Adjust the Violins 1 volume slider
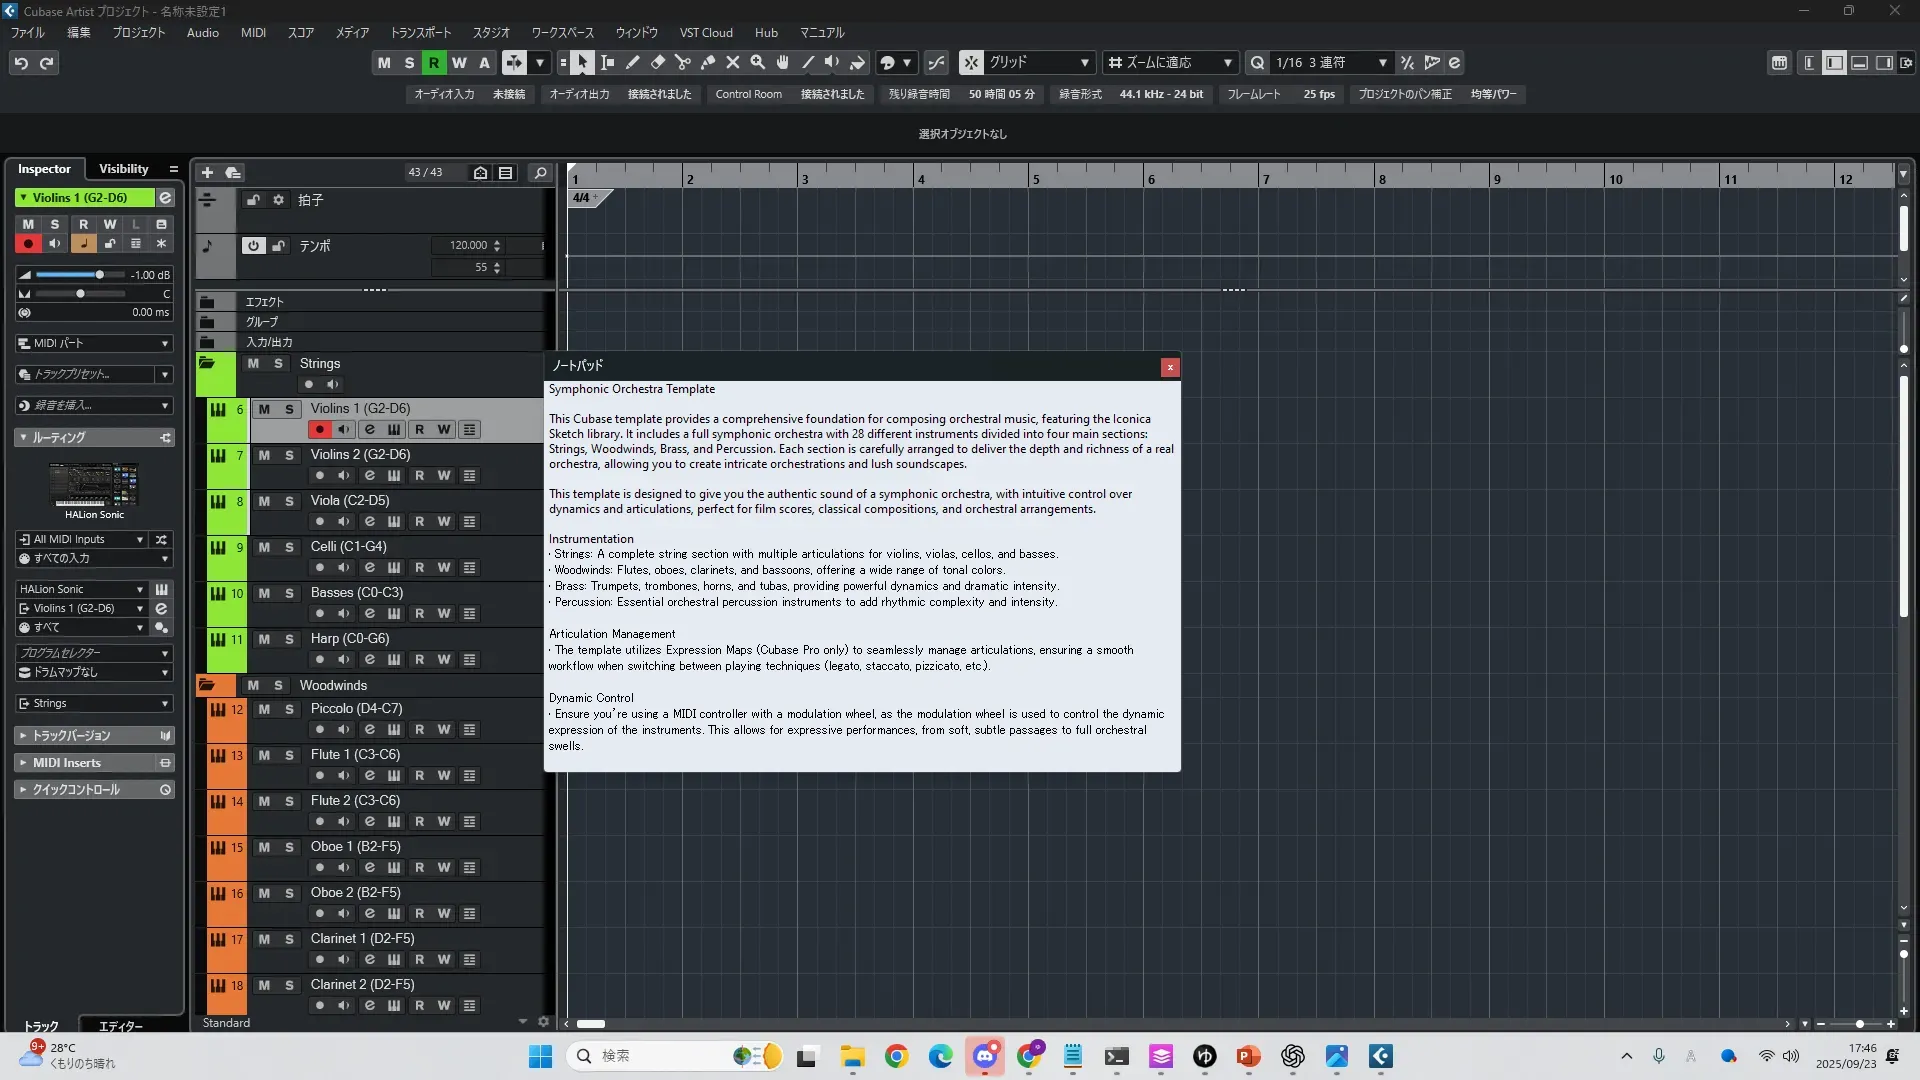 point(99,275)
